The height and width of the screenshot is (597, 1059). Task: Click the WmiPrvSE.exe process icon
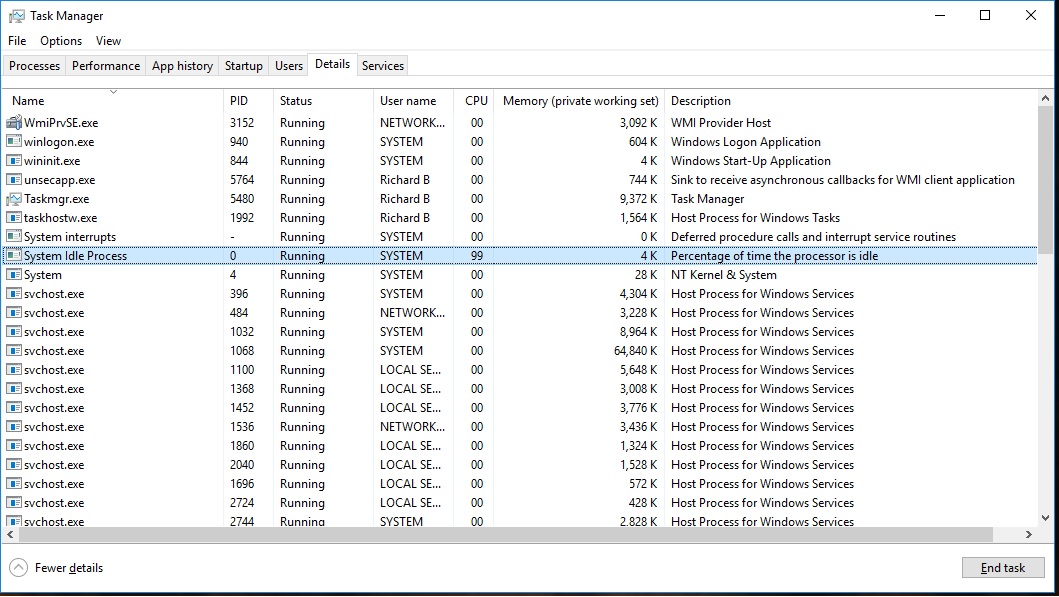click(x=14, y=123)
